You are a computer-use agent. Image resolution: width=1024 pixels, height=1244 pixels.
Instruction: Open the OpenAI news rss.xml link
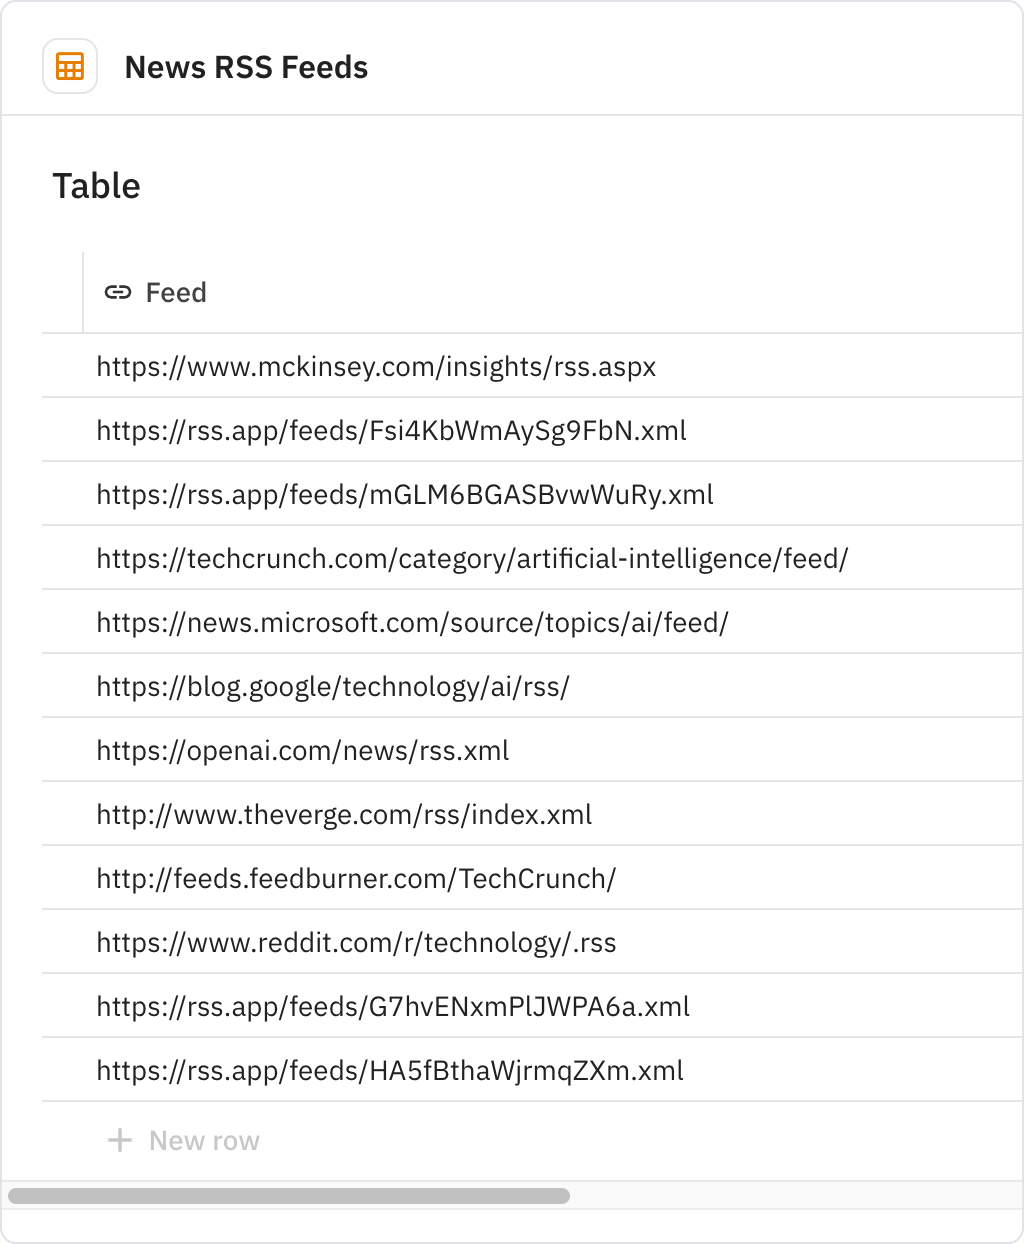pos(302,750)
